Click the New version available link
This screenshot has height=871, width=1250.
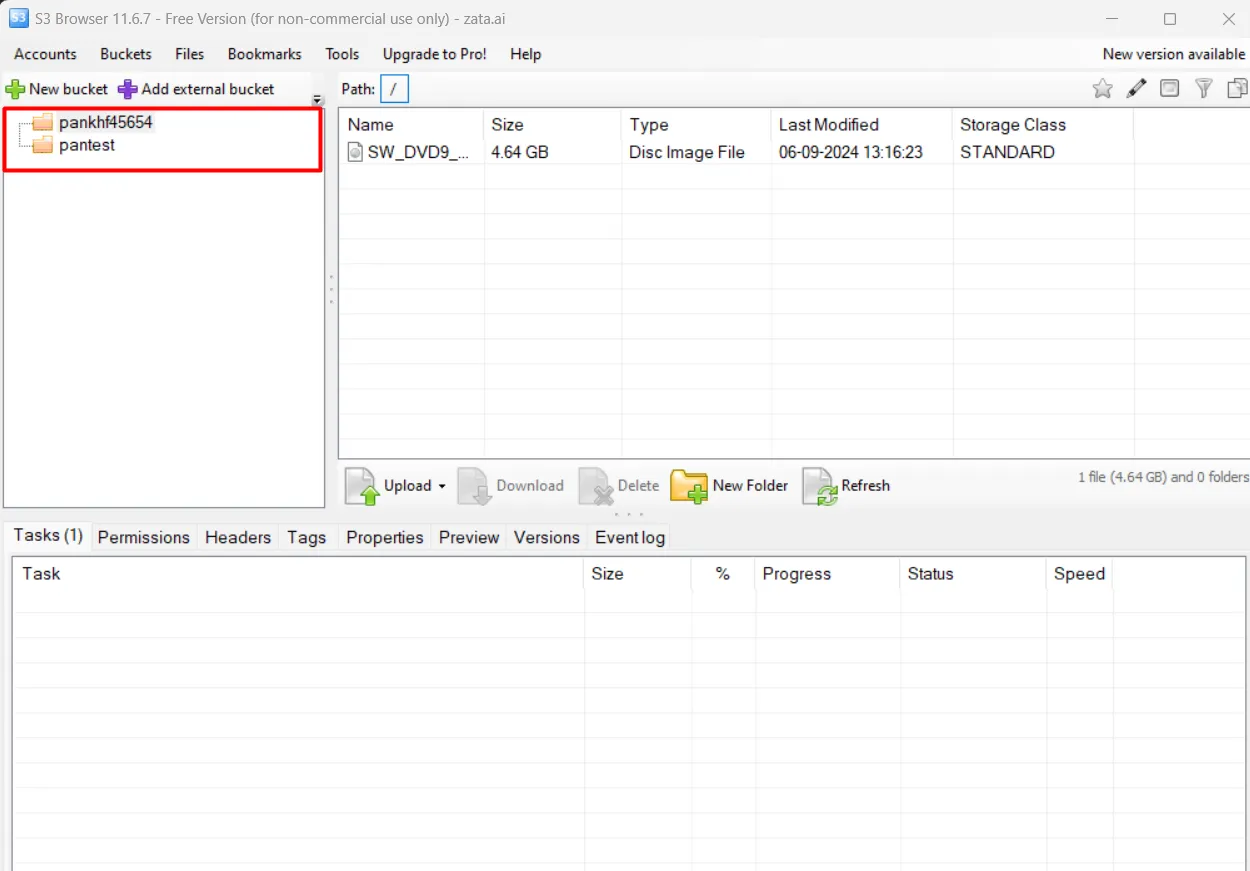pyautogui.click(x=1174, y=54)
